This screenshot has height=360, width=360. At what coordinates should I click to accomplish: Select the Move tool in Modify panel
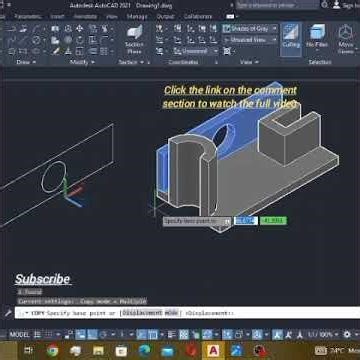click(x=79, y=29)
